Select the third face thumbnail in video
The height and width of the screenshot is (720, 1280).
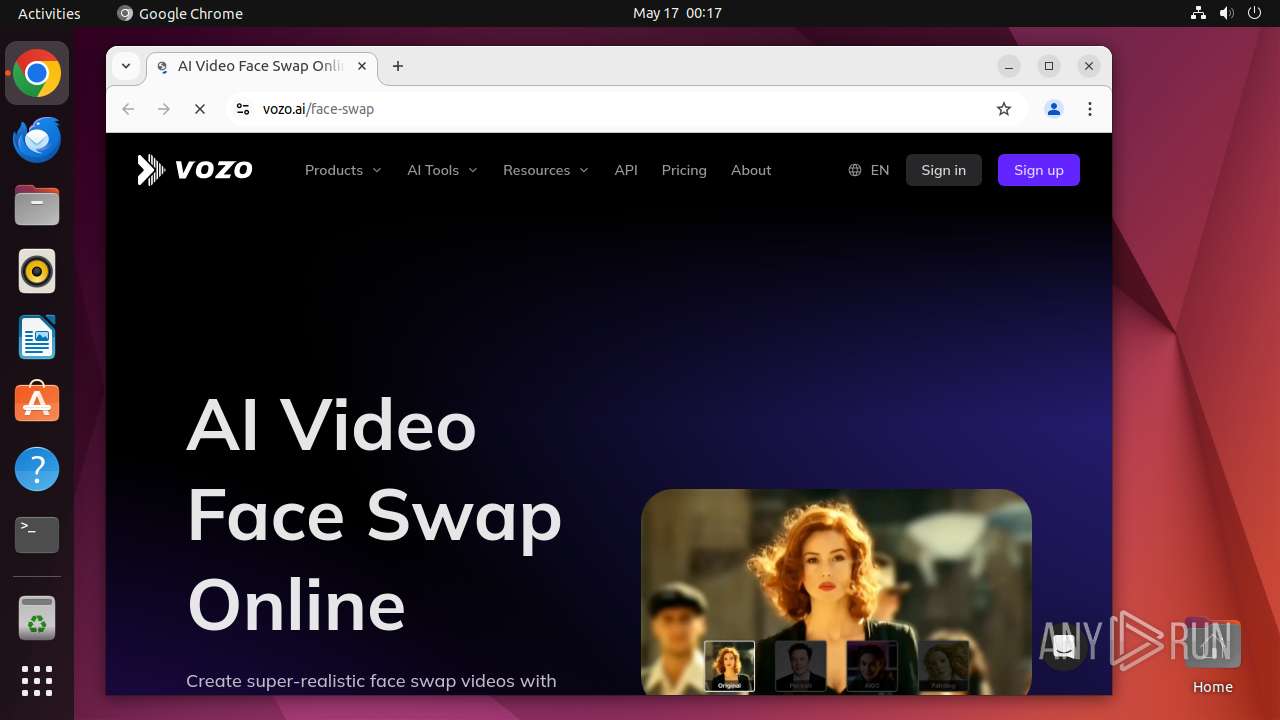871,667
